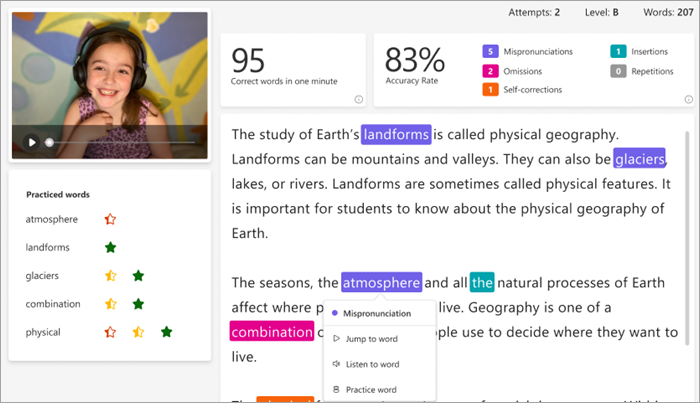Click the orange Self-corrections count badge
The image size is (700, 403).
pyautogui.click(x=490, y=90)
